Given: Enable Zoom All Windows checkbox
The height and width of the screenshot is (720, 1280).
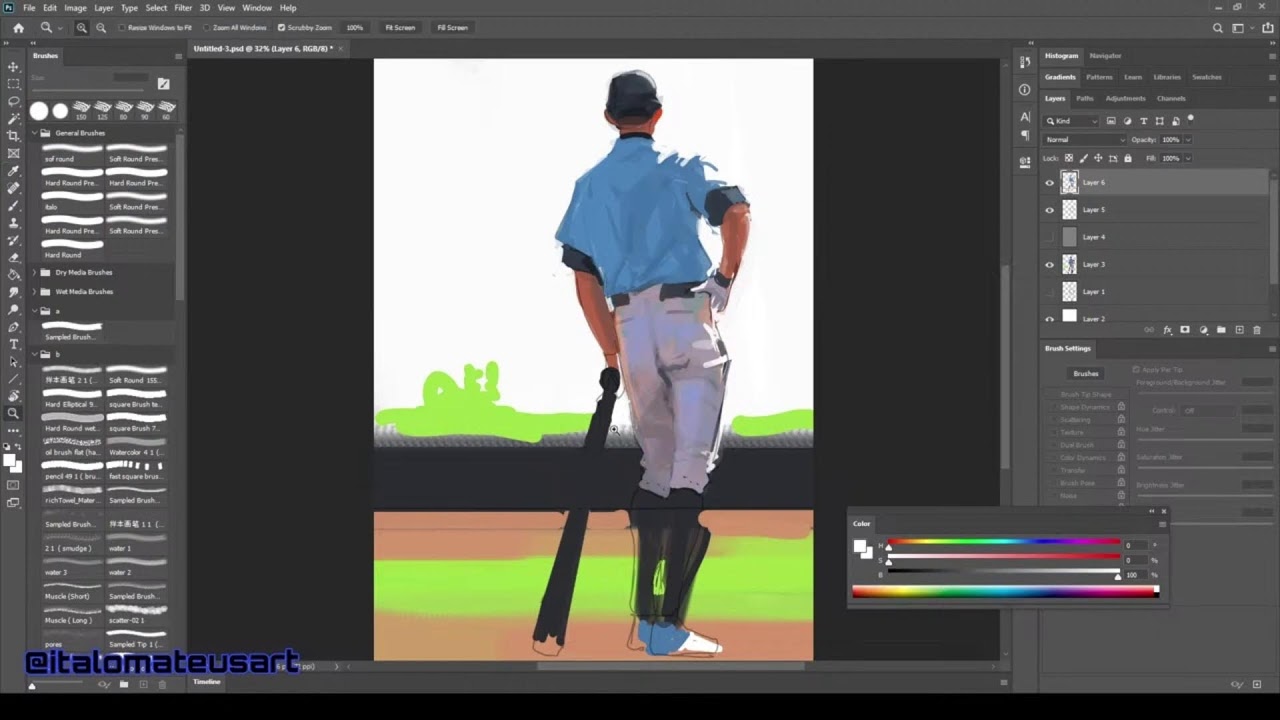Looking at the screenshot, I should click(206, 28).
